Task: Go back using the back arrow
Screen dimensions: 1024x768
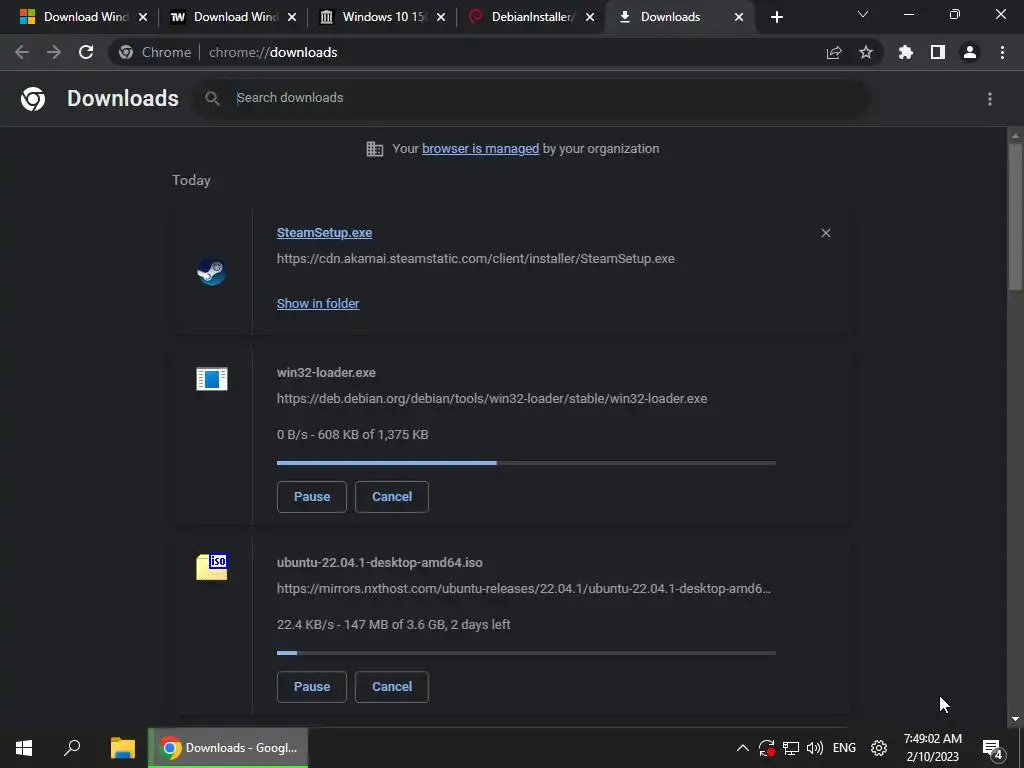Action: [x=22, y=52]
